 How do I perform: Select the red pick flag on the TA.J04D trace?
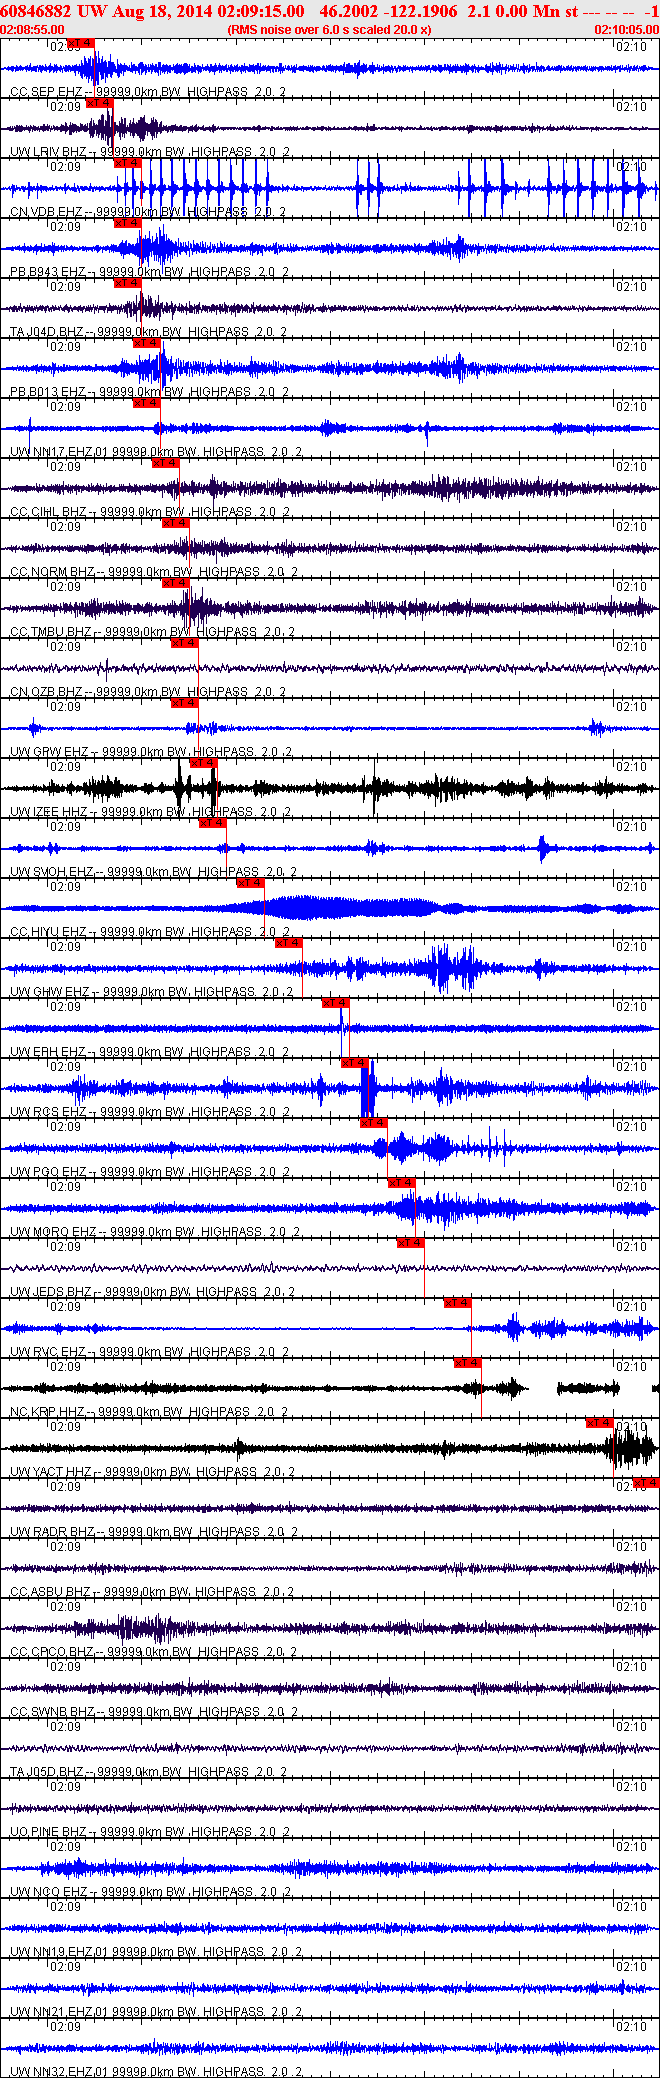tap(128, 283)
